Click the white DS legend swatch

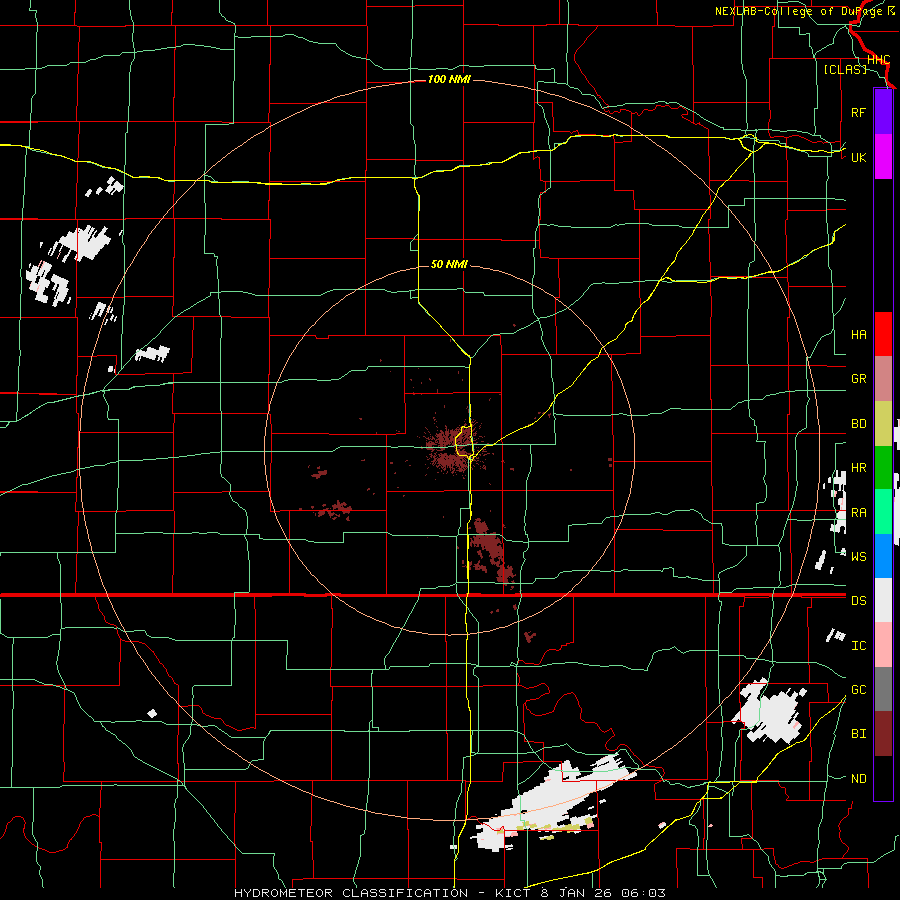tap(883, 600)
